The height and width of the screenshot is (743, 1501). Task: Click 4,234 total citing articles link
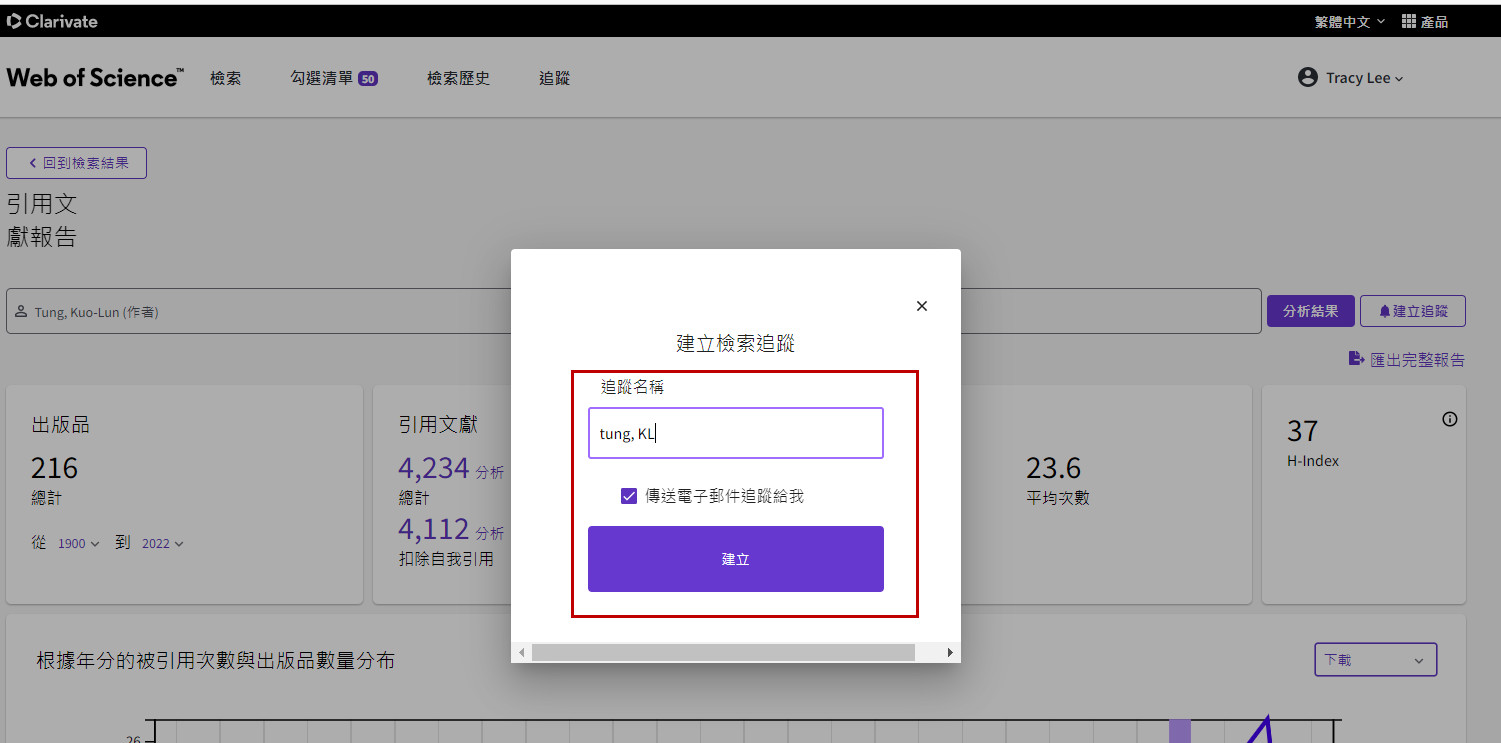coord(433,468)
